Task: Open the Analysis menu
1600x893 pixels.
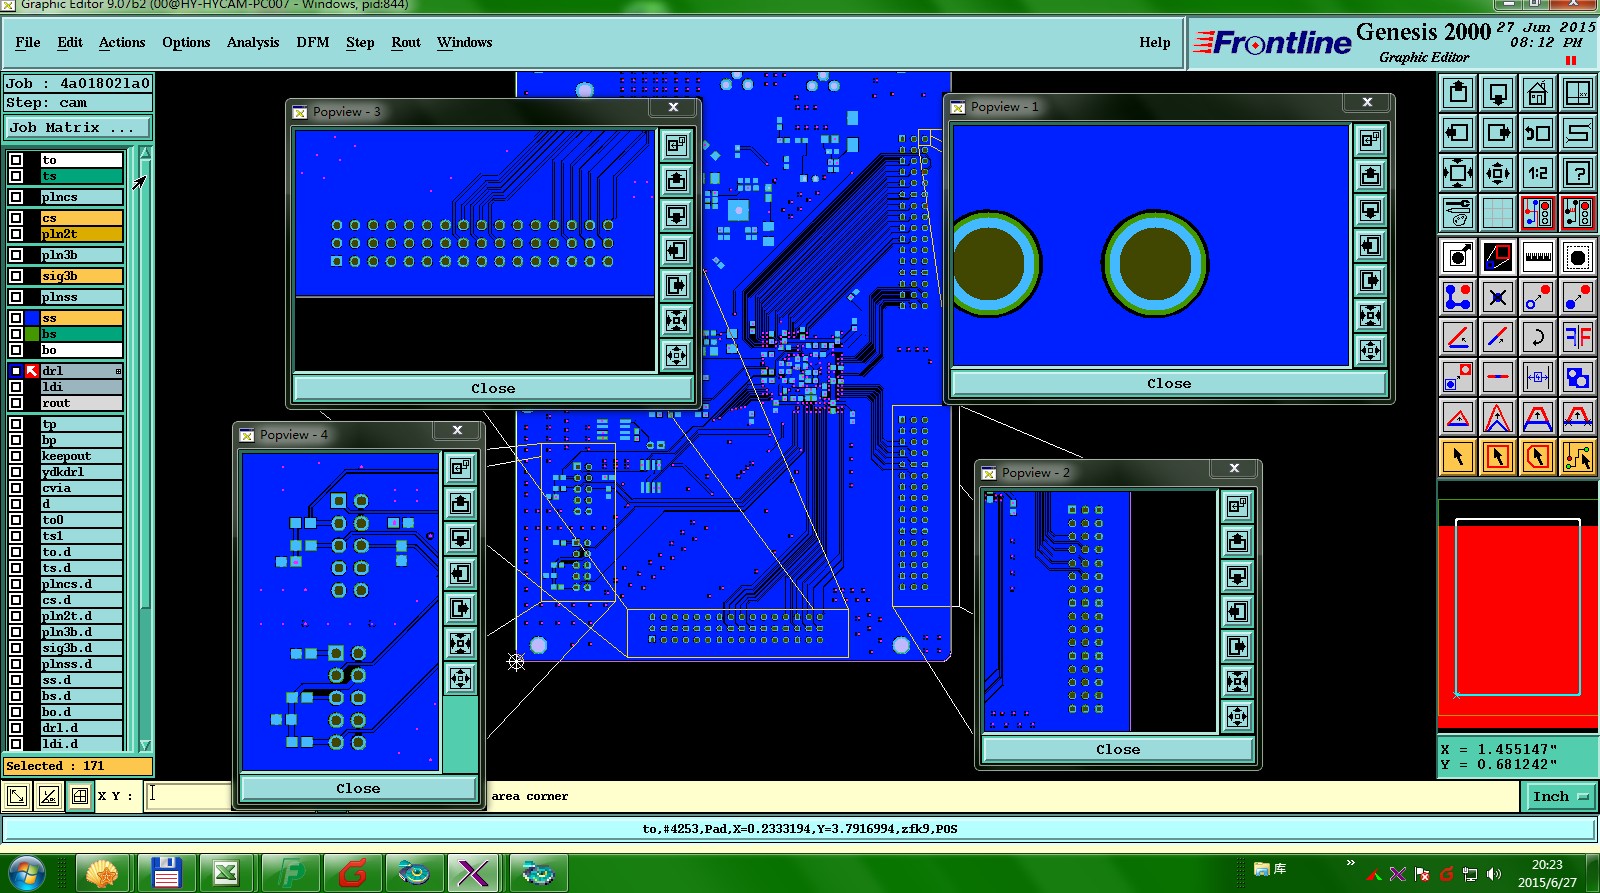Action: pos(253,42)
